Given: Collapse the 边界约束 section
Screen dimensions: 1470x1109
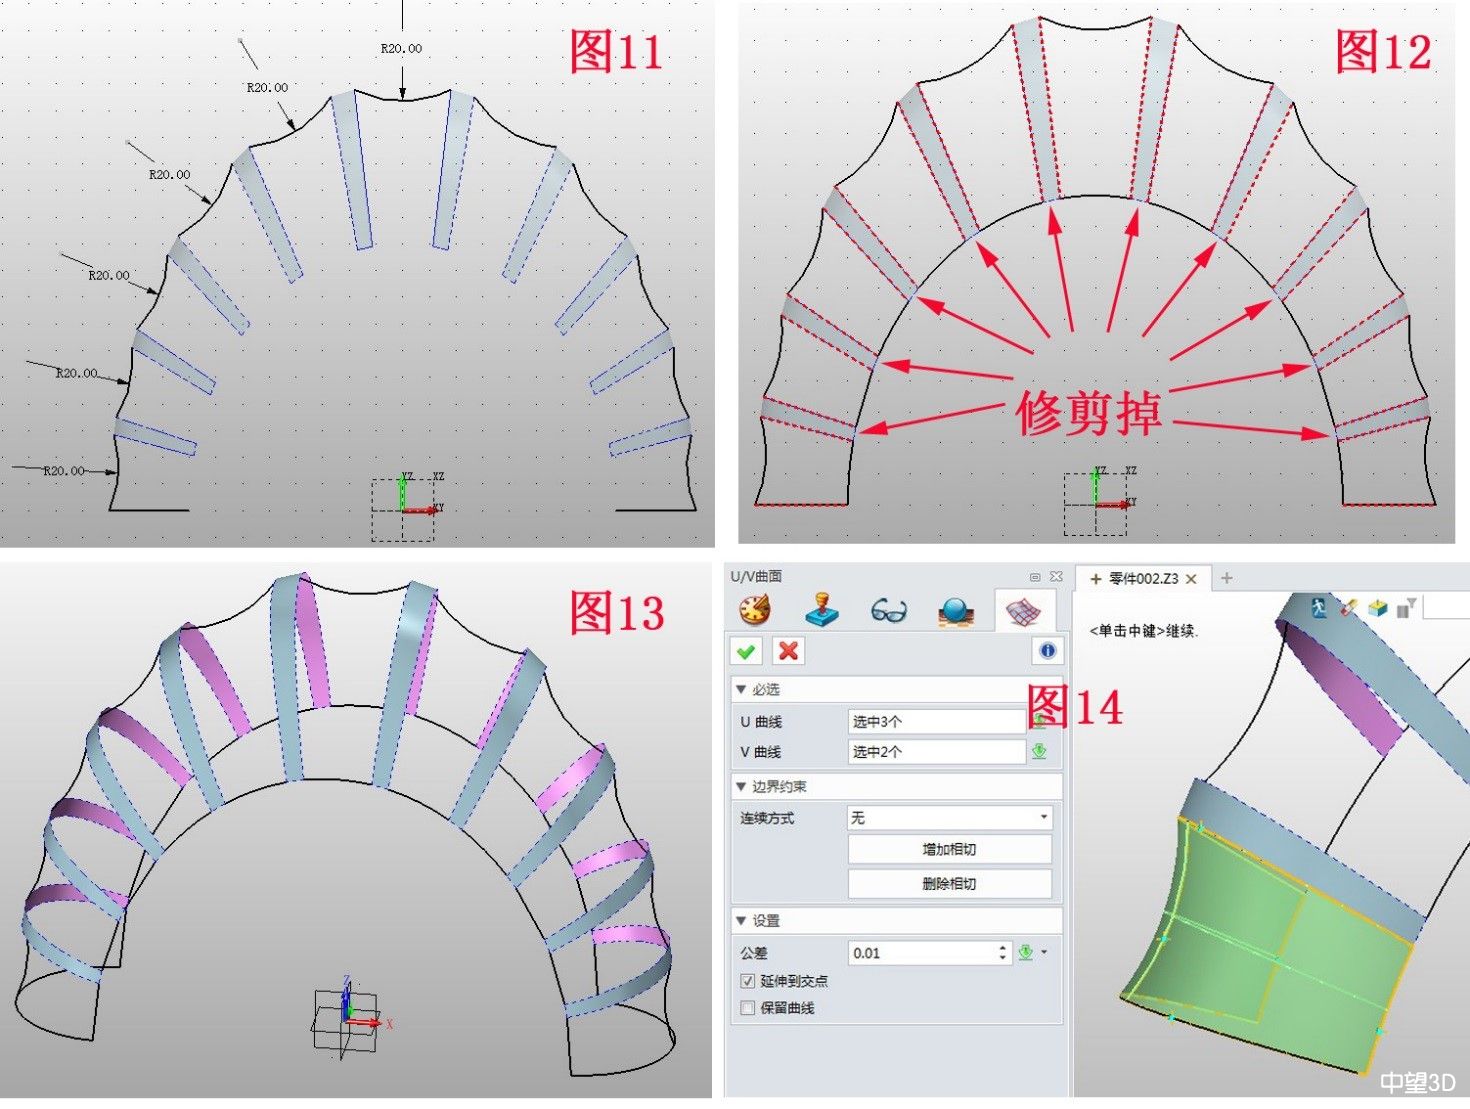Looking at the screenshot, I should click(x=742, y=787).
